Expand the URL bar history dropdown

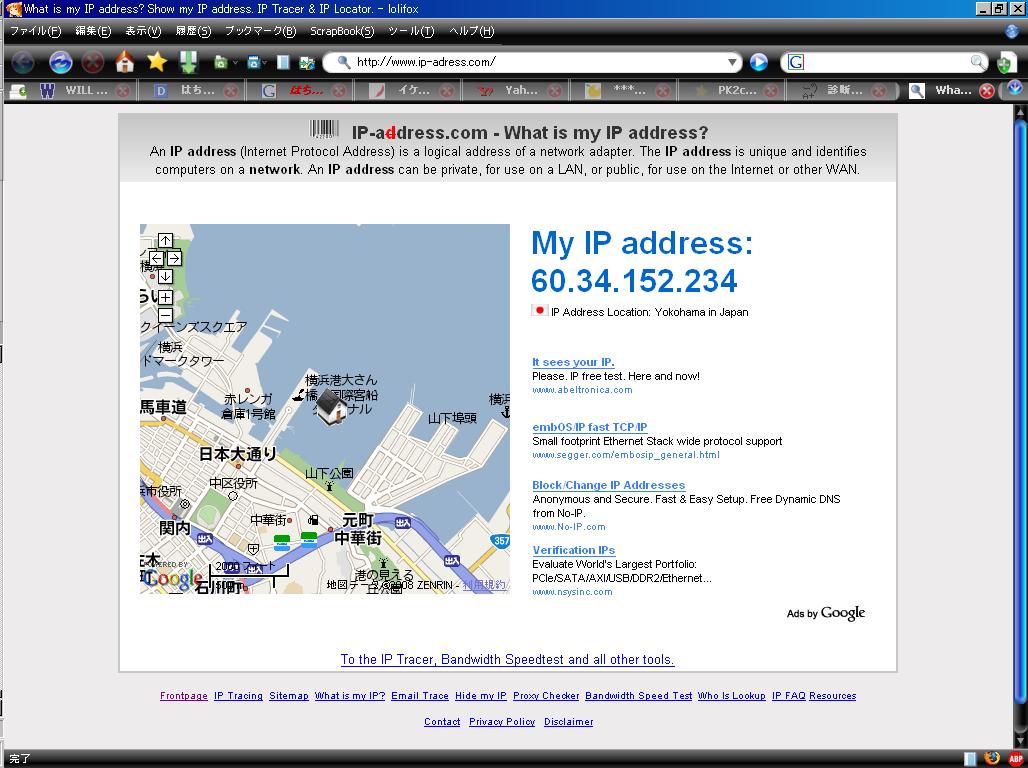point(732,62)
